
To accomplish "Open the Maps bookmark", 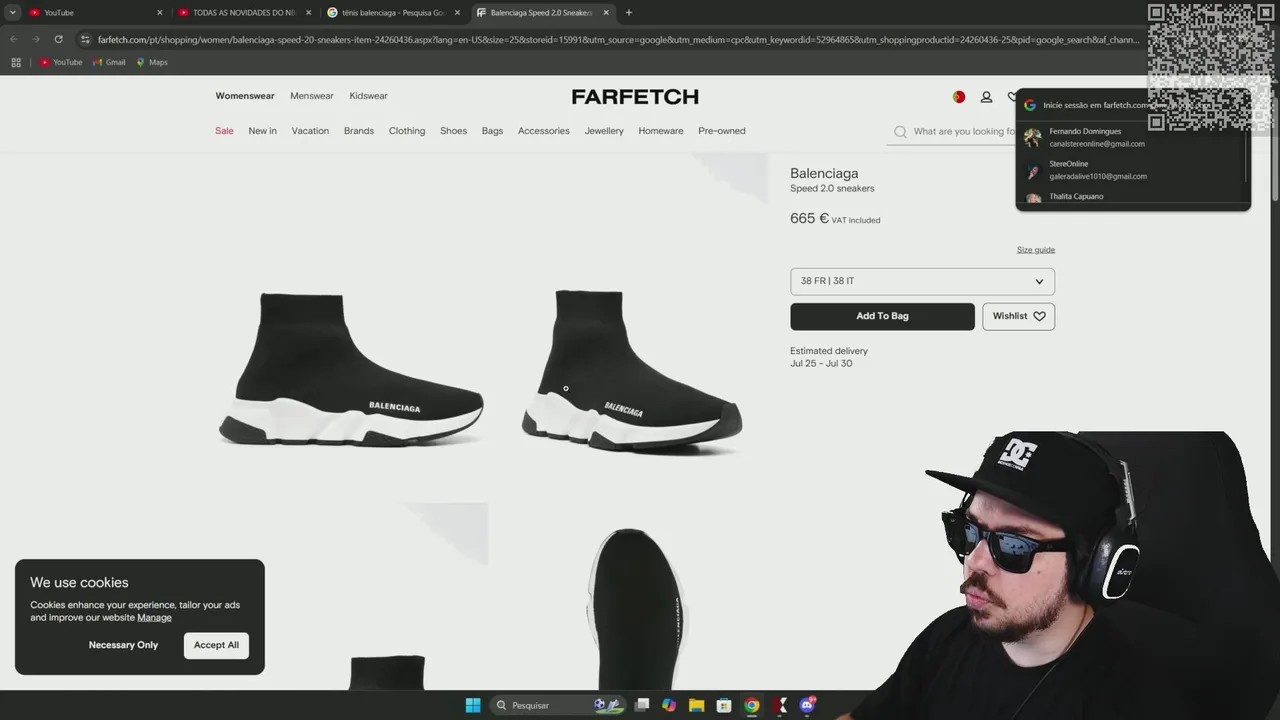I will (152, 62).
